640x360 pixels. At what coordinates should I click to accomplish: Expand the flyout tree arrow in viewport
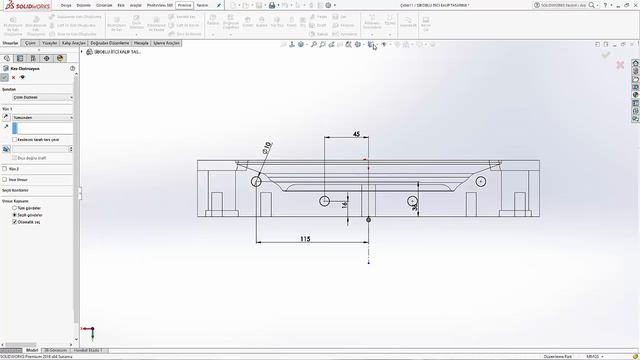82,52
